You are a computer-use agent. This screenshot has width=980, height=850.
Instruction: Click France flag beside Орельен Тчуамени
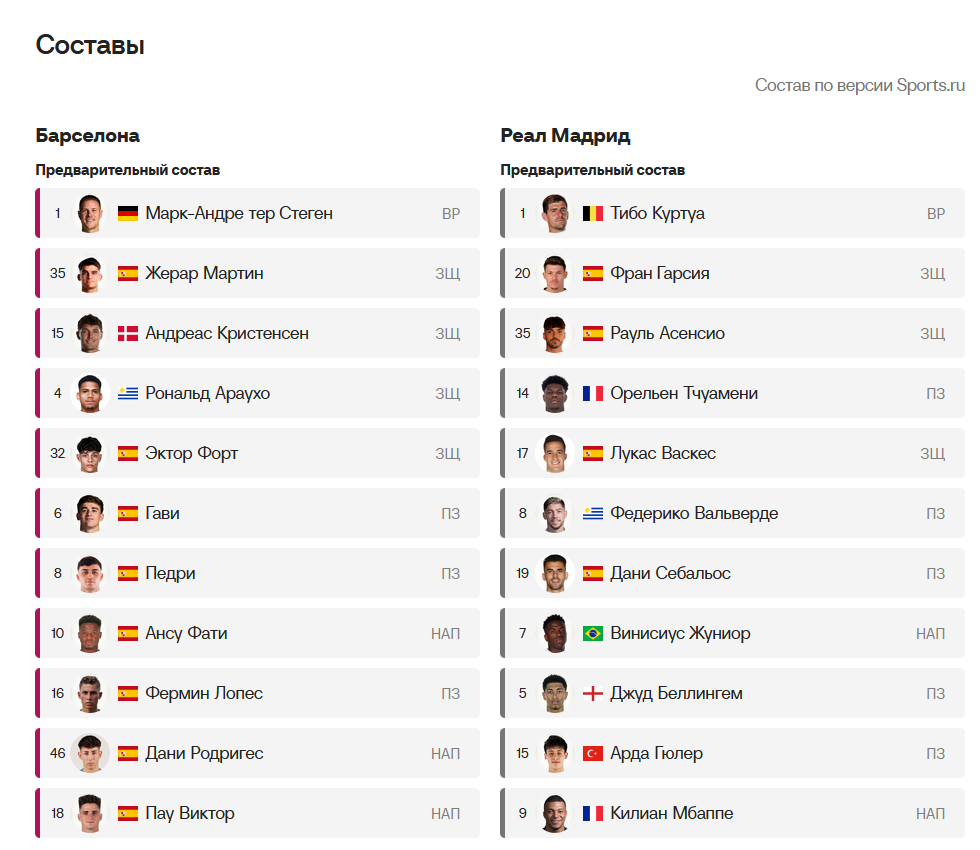[592, 393]
